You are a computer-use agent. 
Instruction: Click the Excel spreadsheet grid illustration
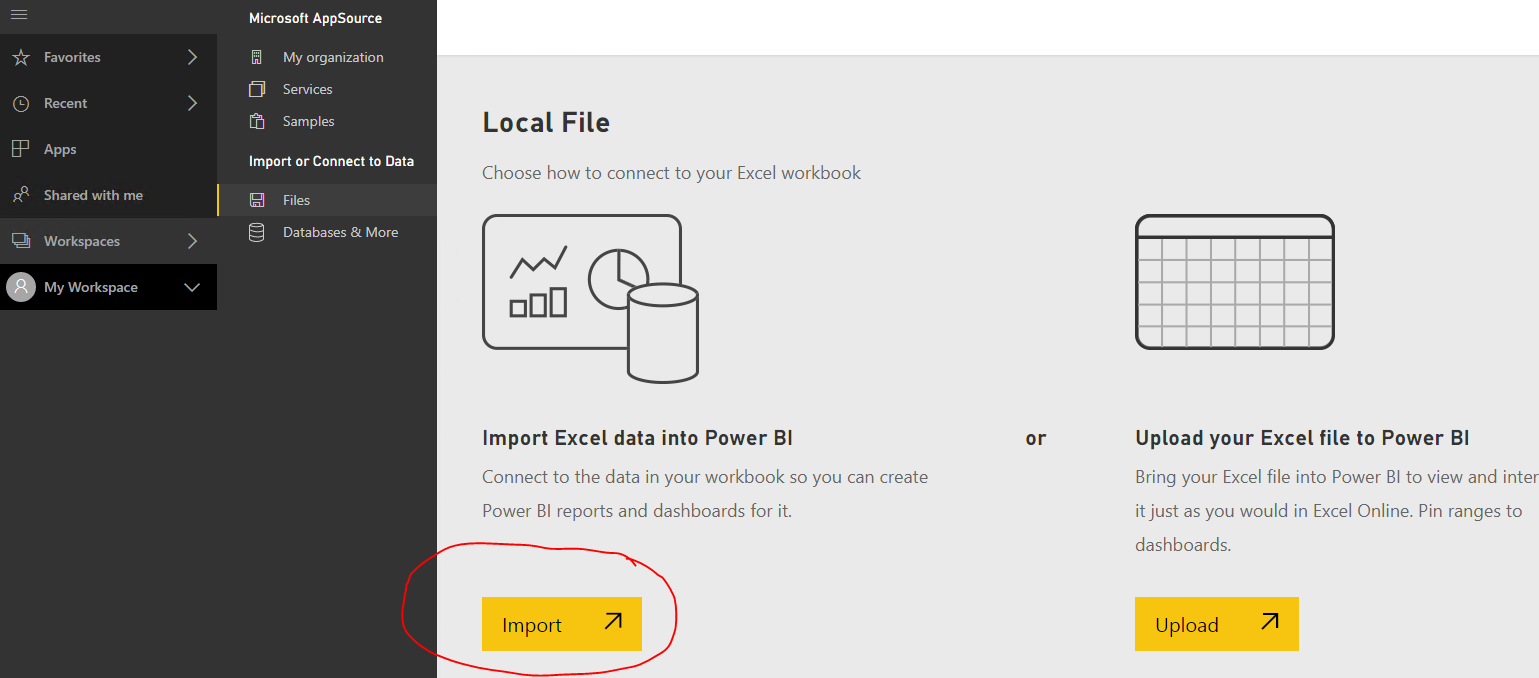[1235, 282]
